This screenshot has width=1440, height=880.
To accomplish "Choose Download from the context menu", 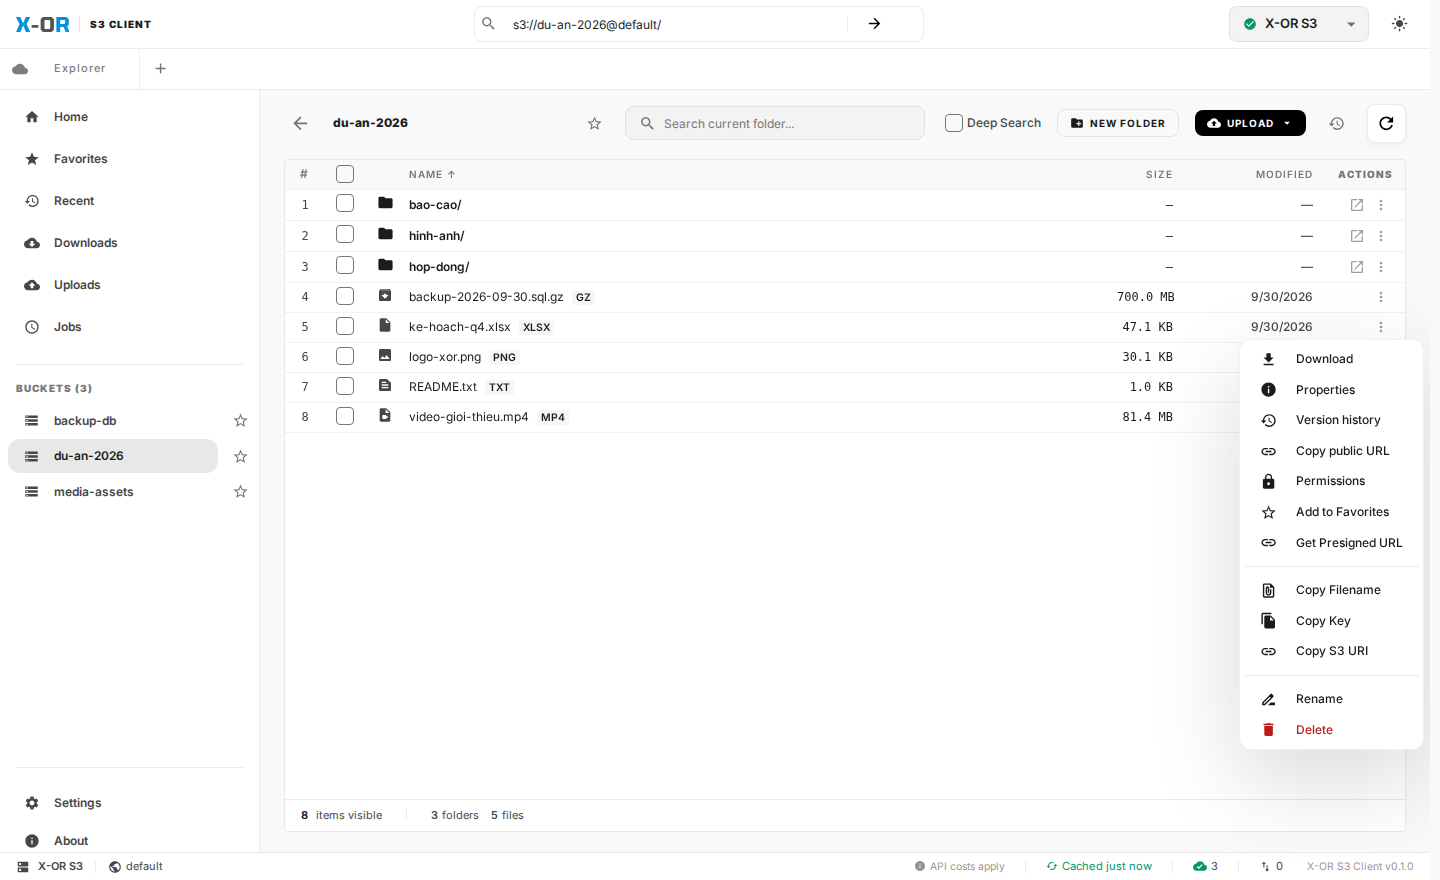I will click(x=1331, y=359).
